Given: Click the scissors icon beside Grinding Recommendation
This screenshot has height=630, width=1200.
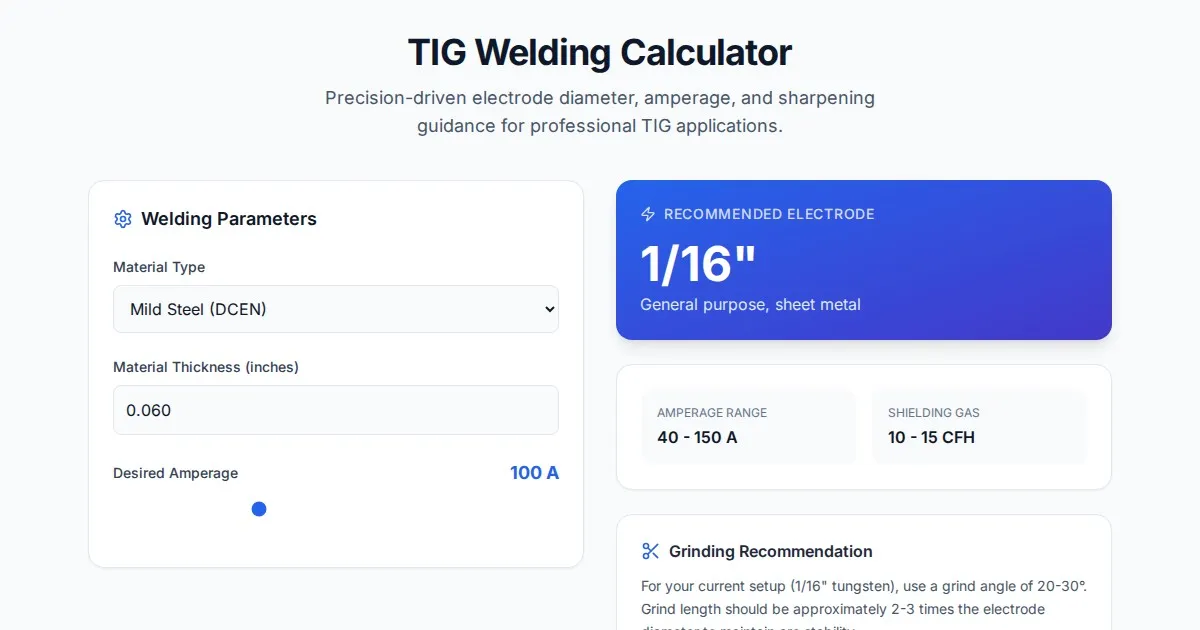Looking at the screenshot, I should 651,551.
